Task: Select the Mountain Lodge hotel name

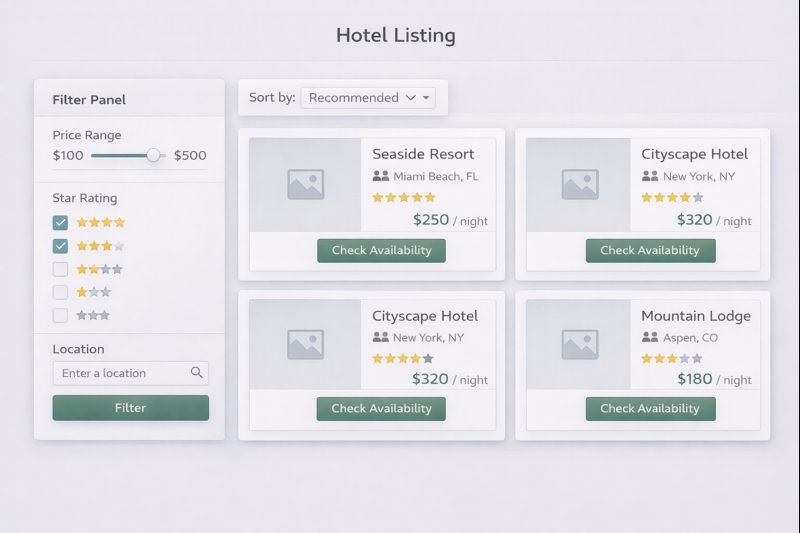Action: point(696,316)
